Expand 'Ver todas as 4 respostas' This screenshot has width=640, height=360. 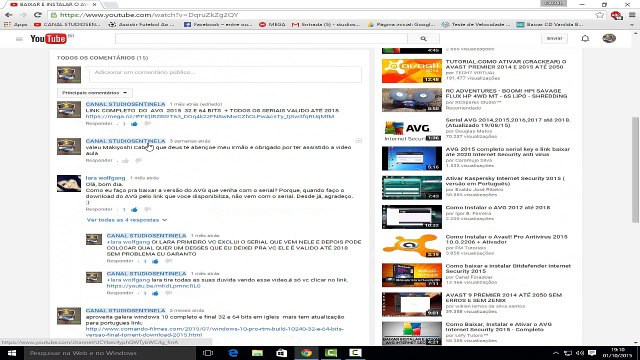point(127,220)
